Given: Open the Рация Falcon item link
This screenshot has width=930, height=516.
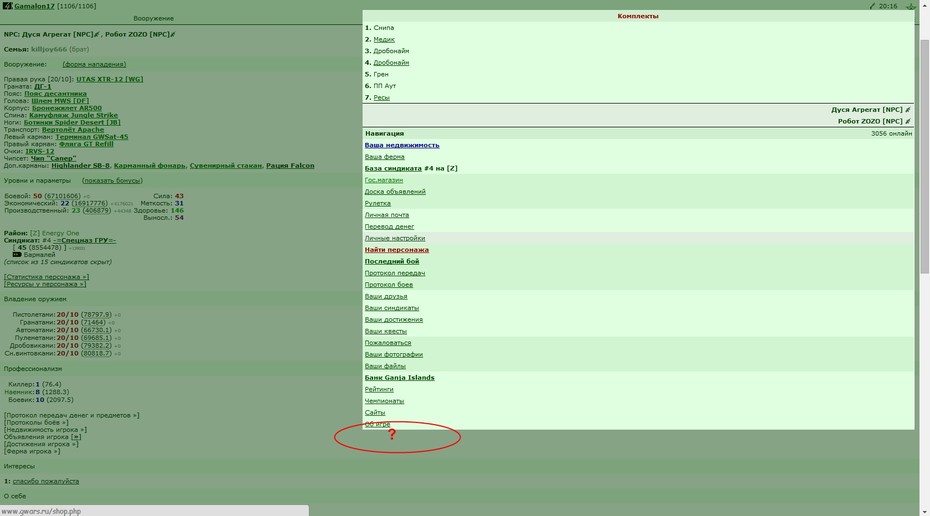Looking at the screenshot, I should pyautogui.click(x=290, y=165).
